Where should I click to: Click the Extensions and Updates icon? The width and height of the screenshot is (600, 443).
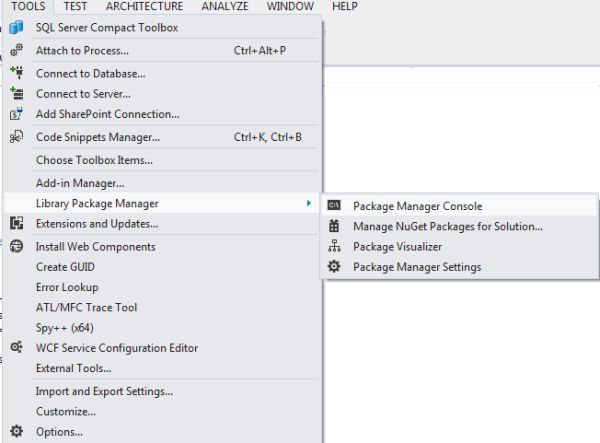click(x=16, y=224)
